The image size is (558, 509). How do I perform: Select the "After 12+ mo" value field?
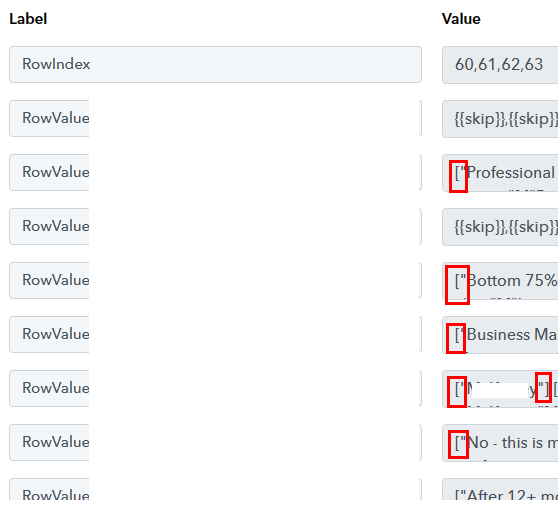point(500,491)
